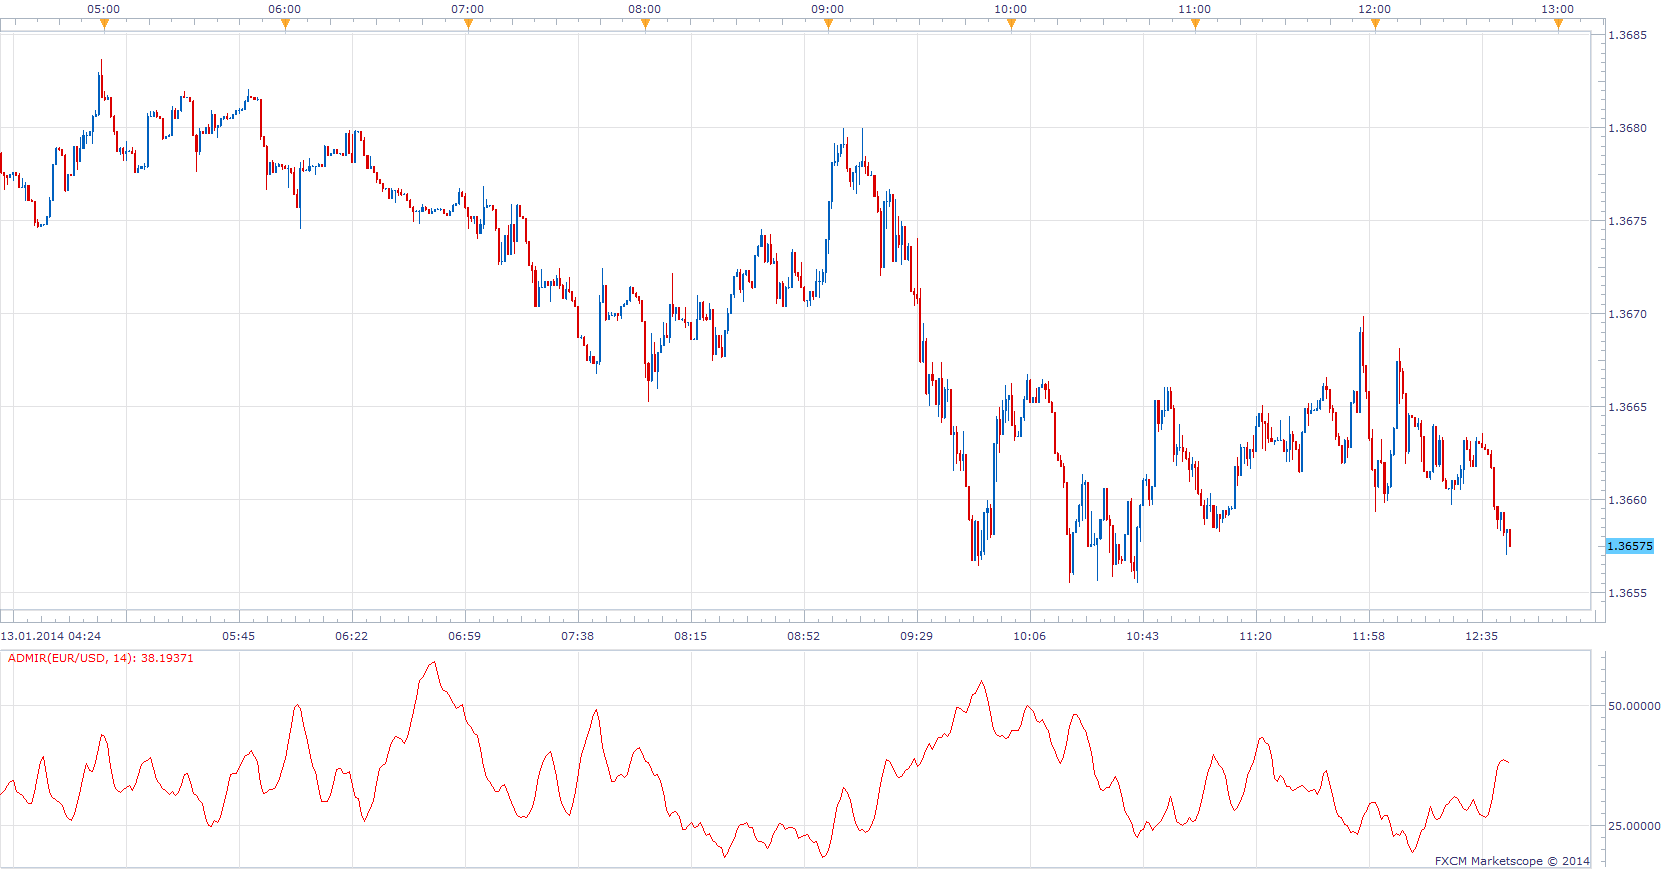Click the 1.3660 price axis label

[x=1627, y=500]
